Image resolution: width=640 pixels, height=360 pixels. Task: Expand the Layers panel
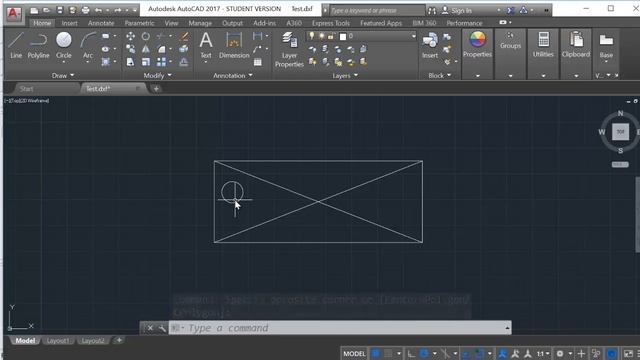point(345,76)
